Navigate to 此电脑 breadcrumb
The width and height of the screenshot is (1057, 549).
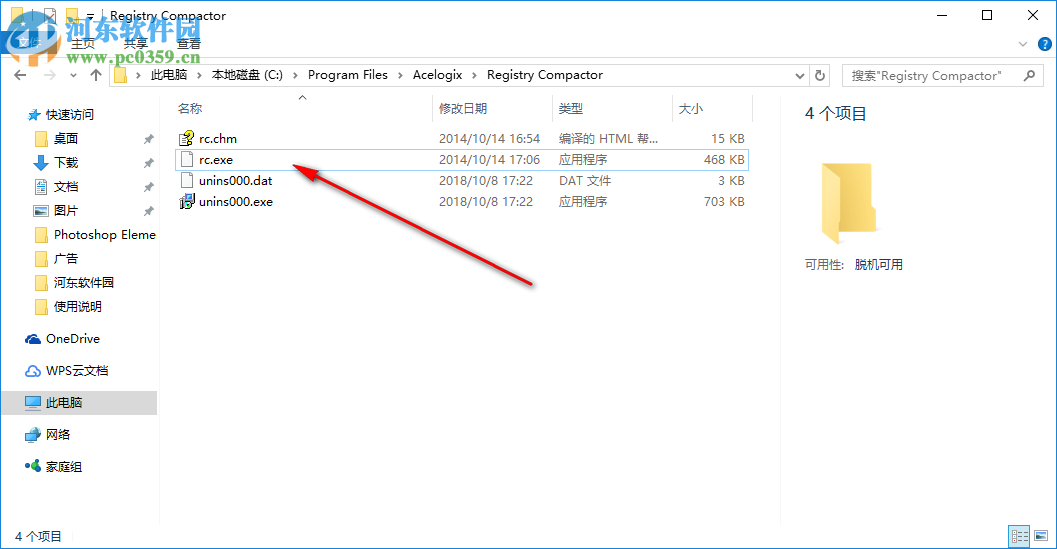(169, 75)
